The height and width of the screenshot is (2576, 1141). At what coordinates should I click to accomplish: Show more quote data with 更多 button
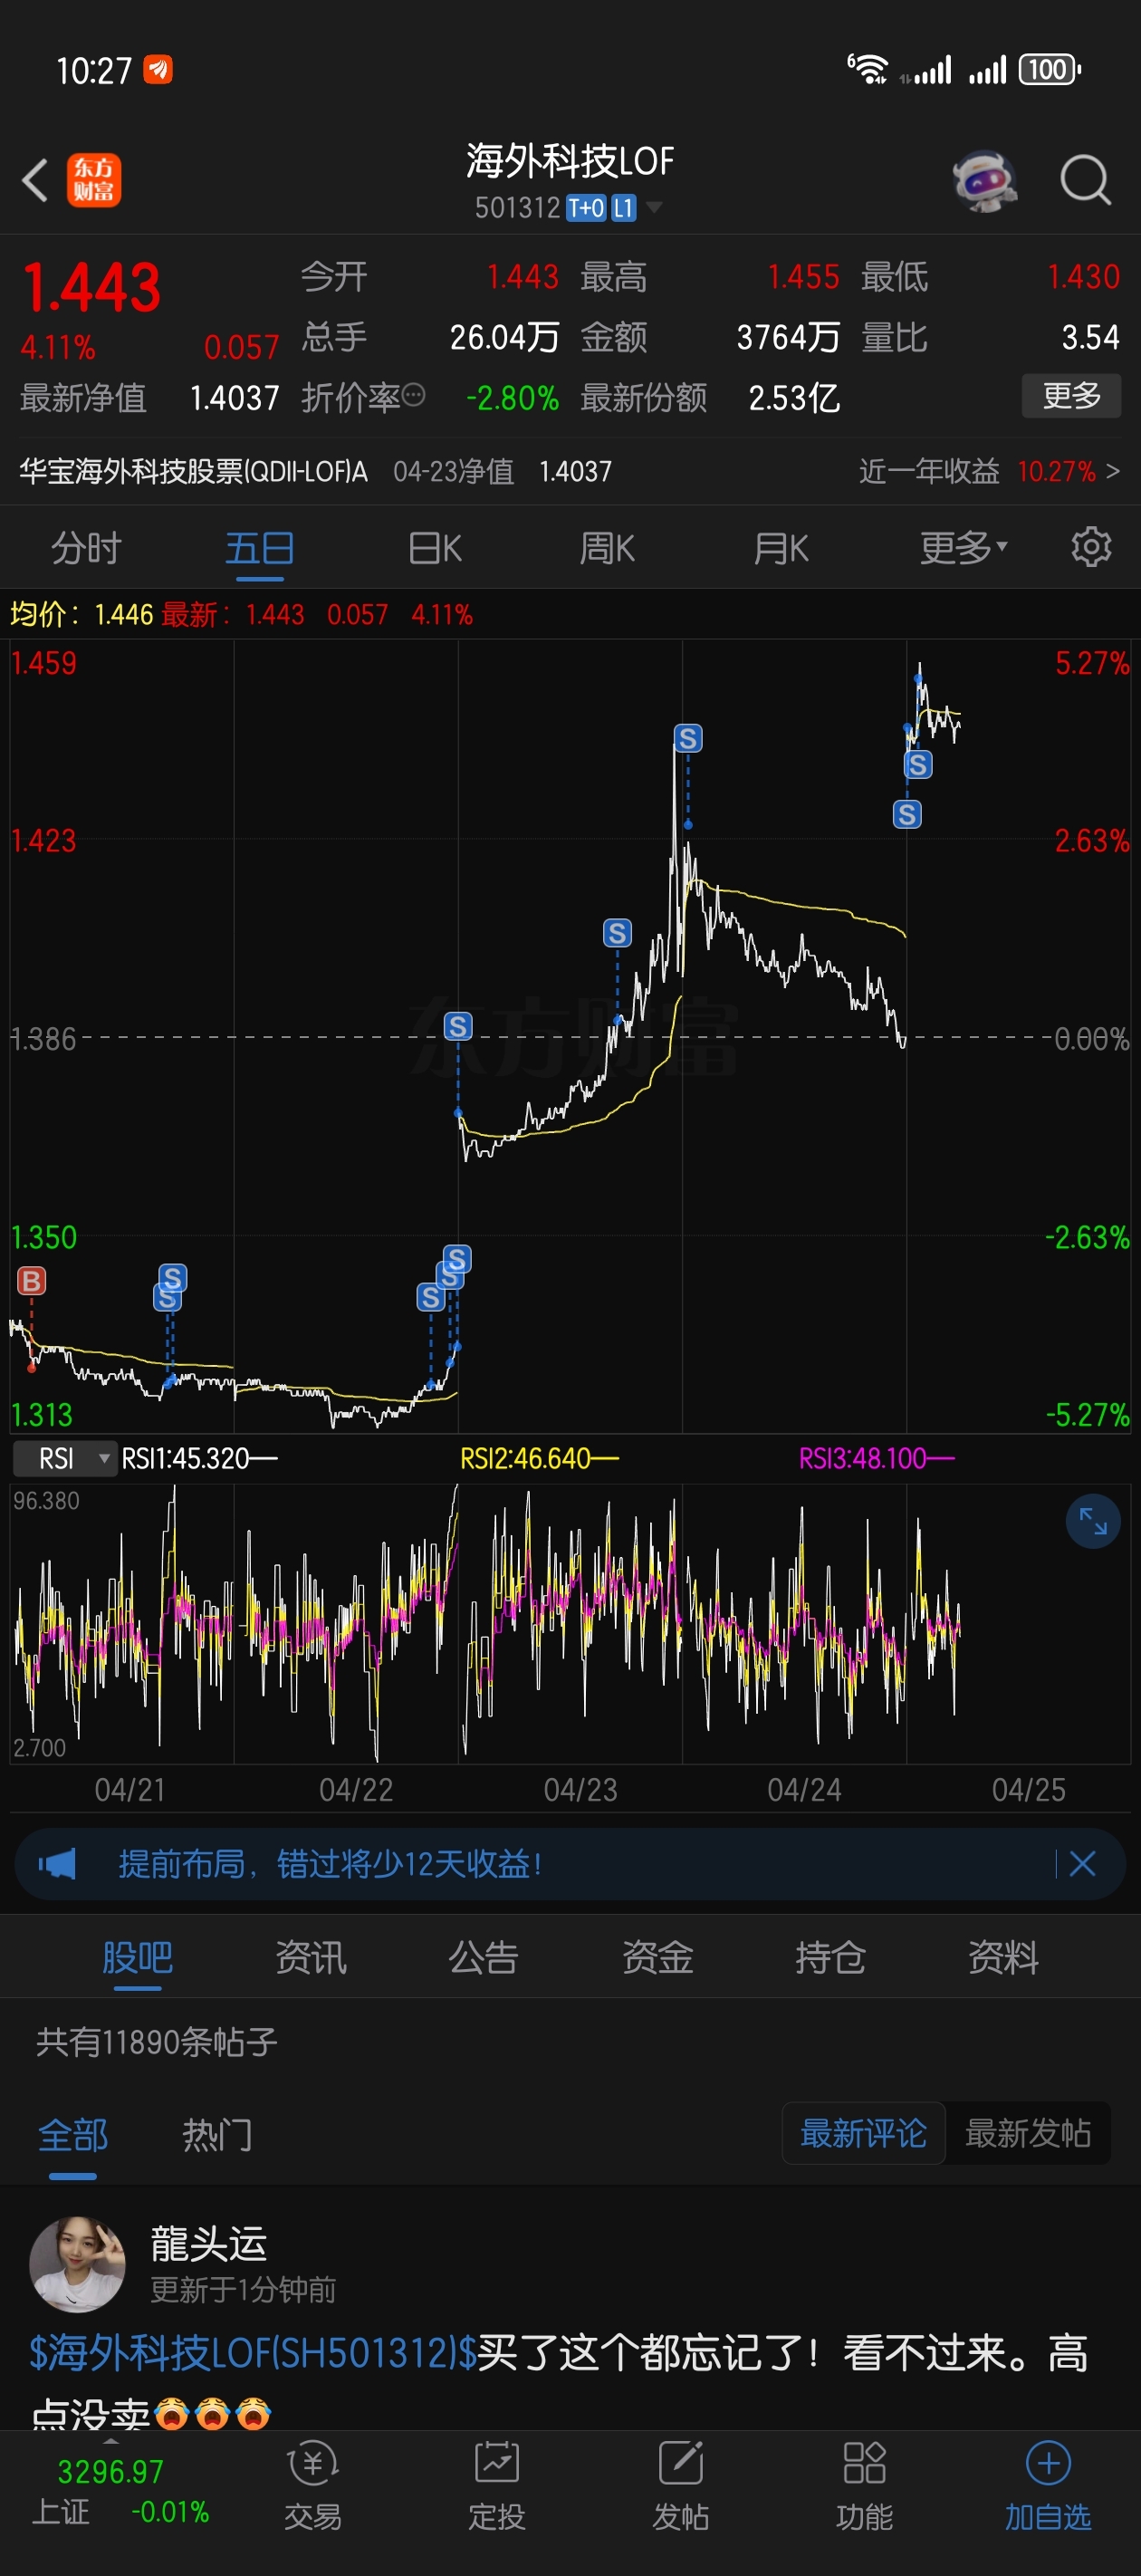(1071, 396)
